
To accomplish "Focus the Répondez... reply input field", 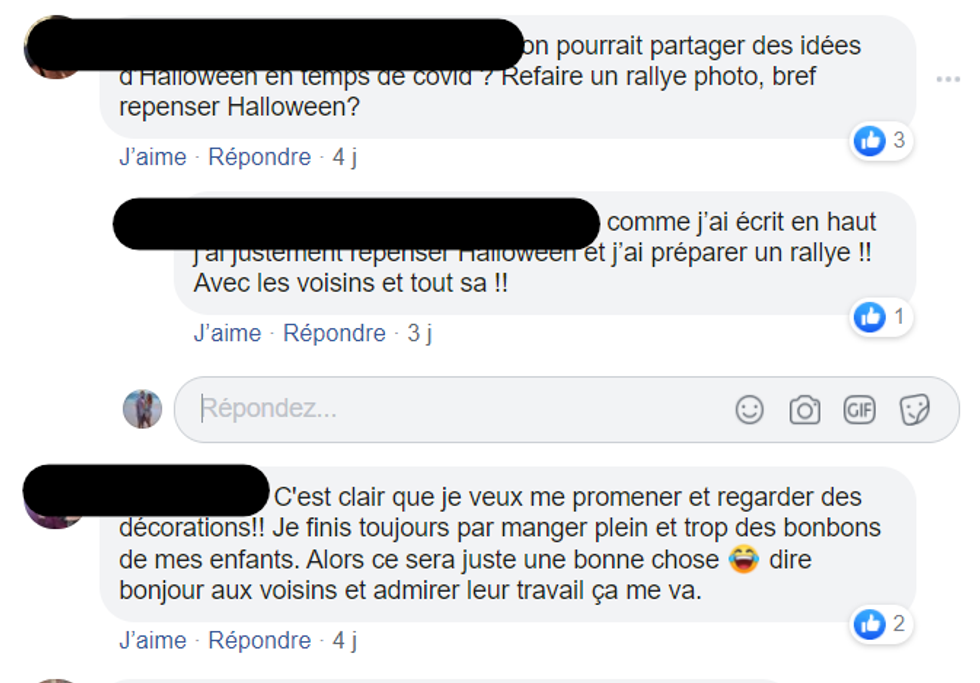I will pos(462,409).
